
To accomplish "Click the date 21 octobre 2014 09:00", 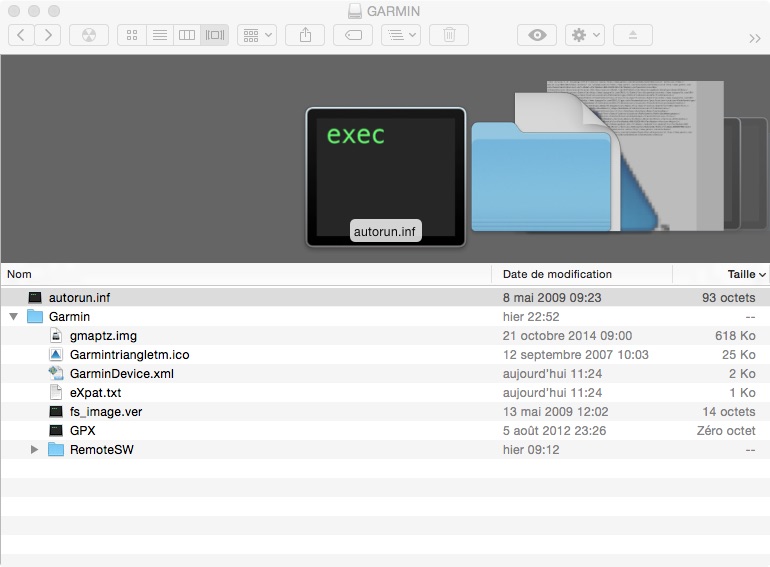I will click(567, 336).
